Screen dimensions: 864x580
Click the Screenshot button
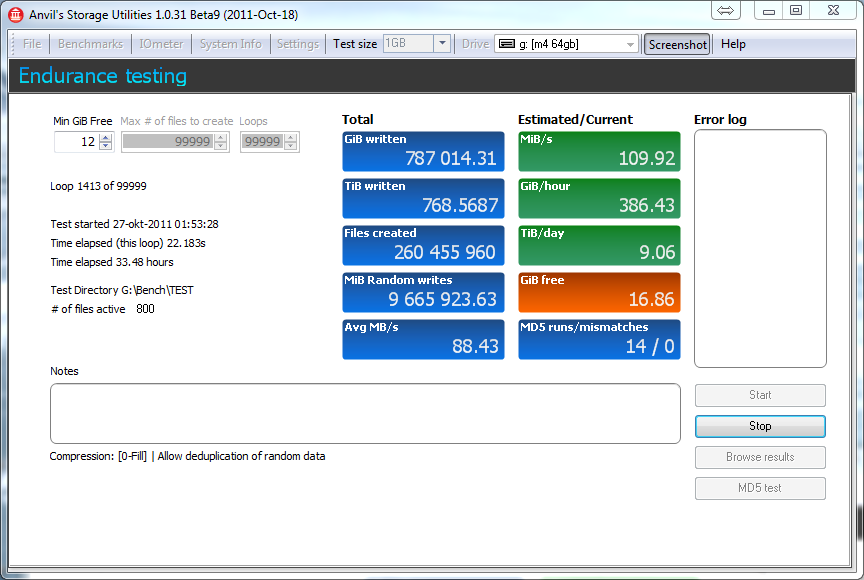[x=677, y=45]
